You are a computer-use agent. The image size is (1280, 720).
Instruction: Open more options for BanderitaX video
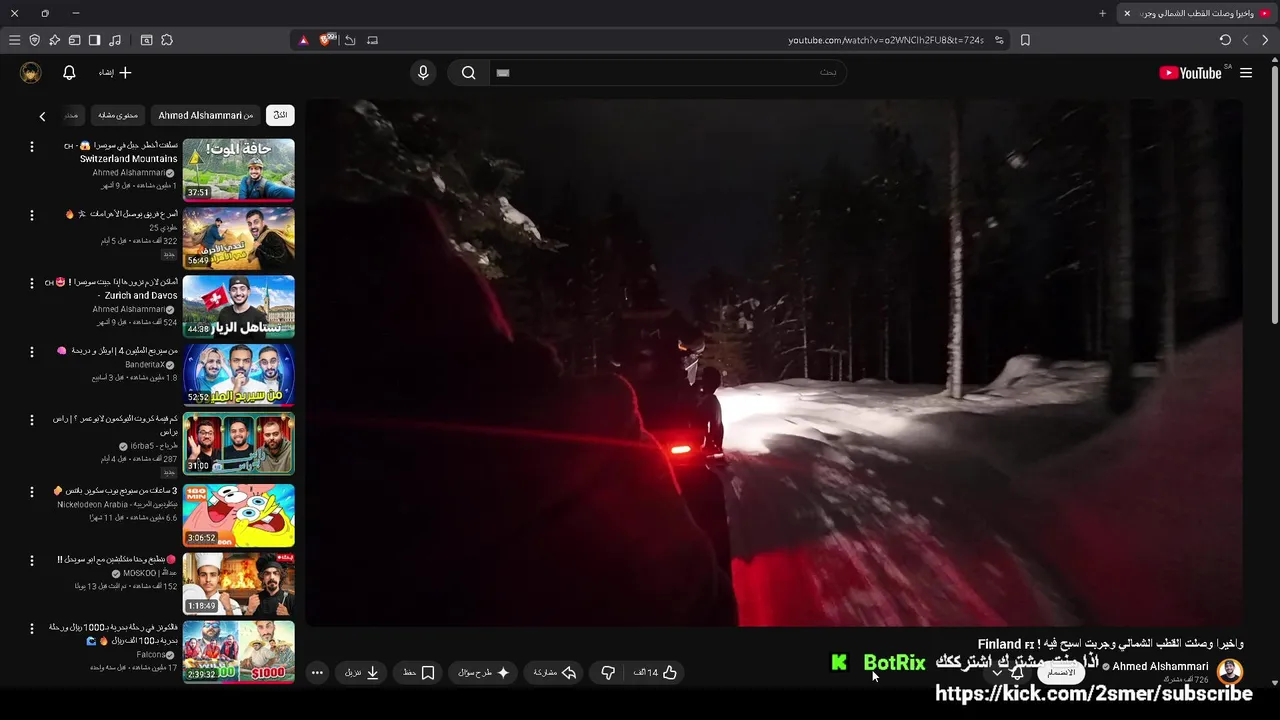(x=31, y=352)
